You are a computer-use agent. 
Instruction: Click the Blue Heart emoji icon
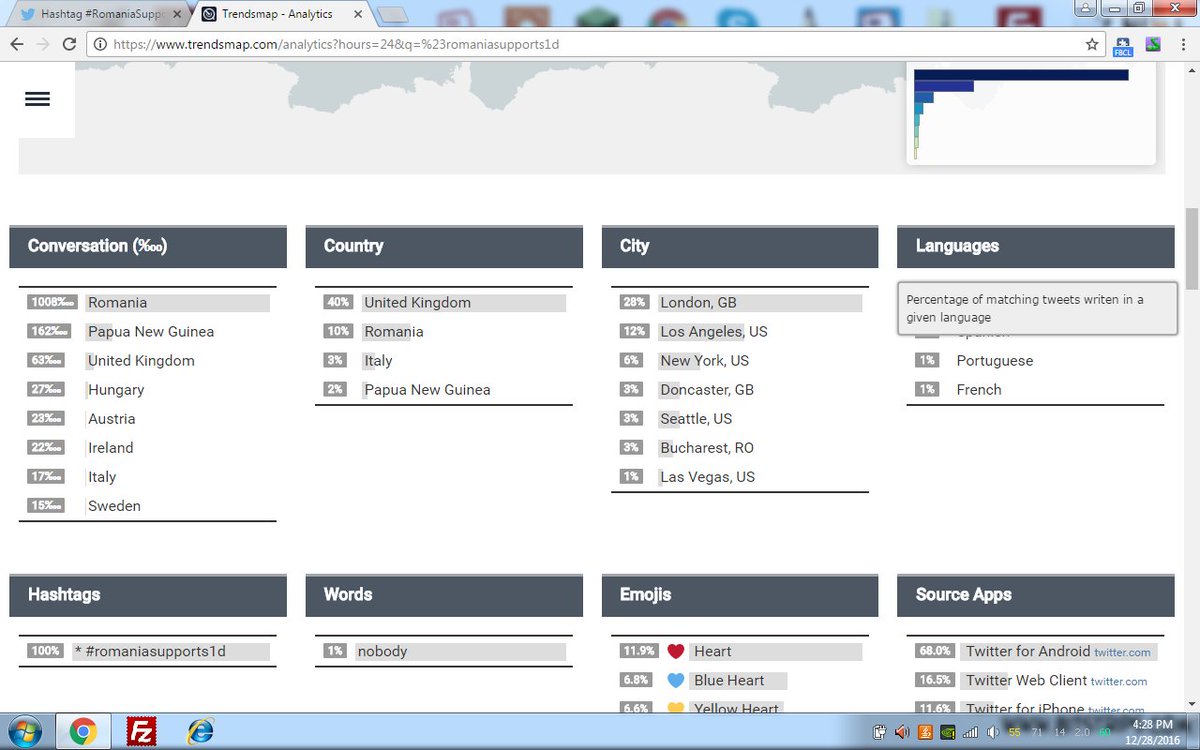point(675,680)
